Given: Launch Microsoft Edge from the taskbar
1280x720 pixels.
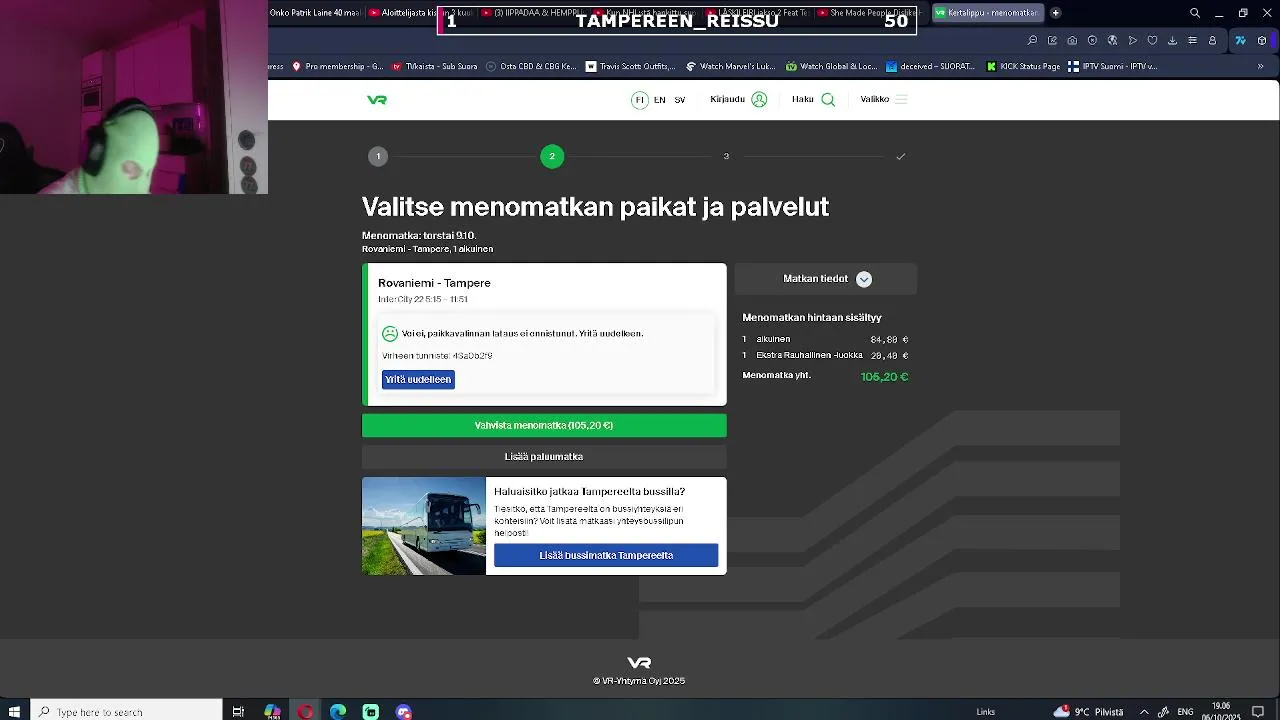Looking at the screenshot, I should click(338, 712).
